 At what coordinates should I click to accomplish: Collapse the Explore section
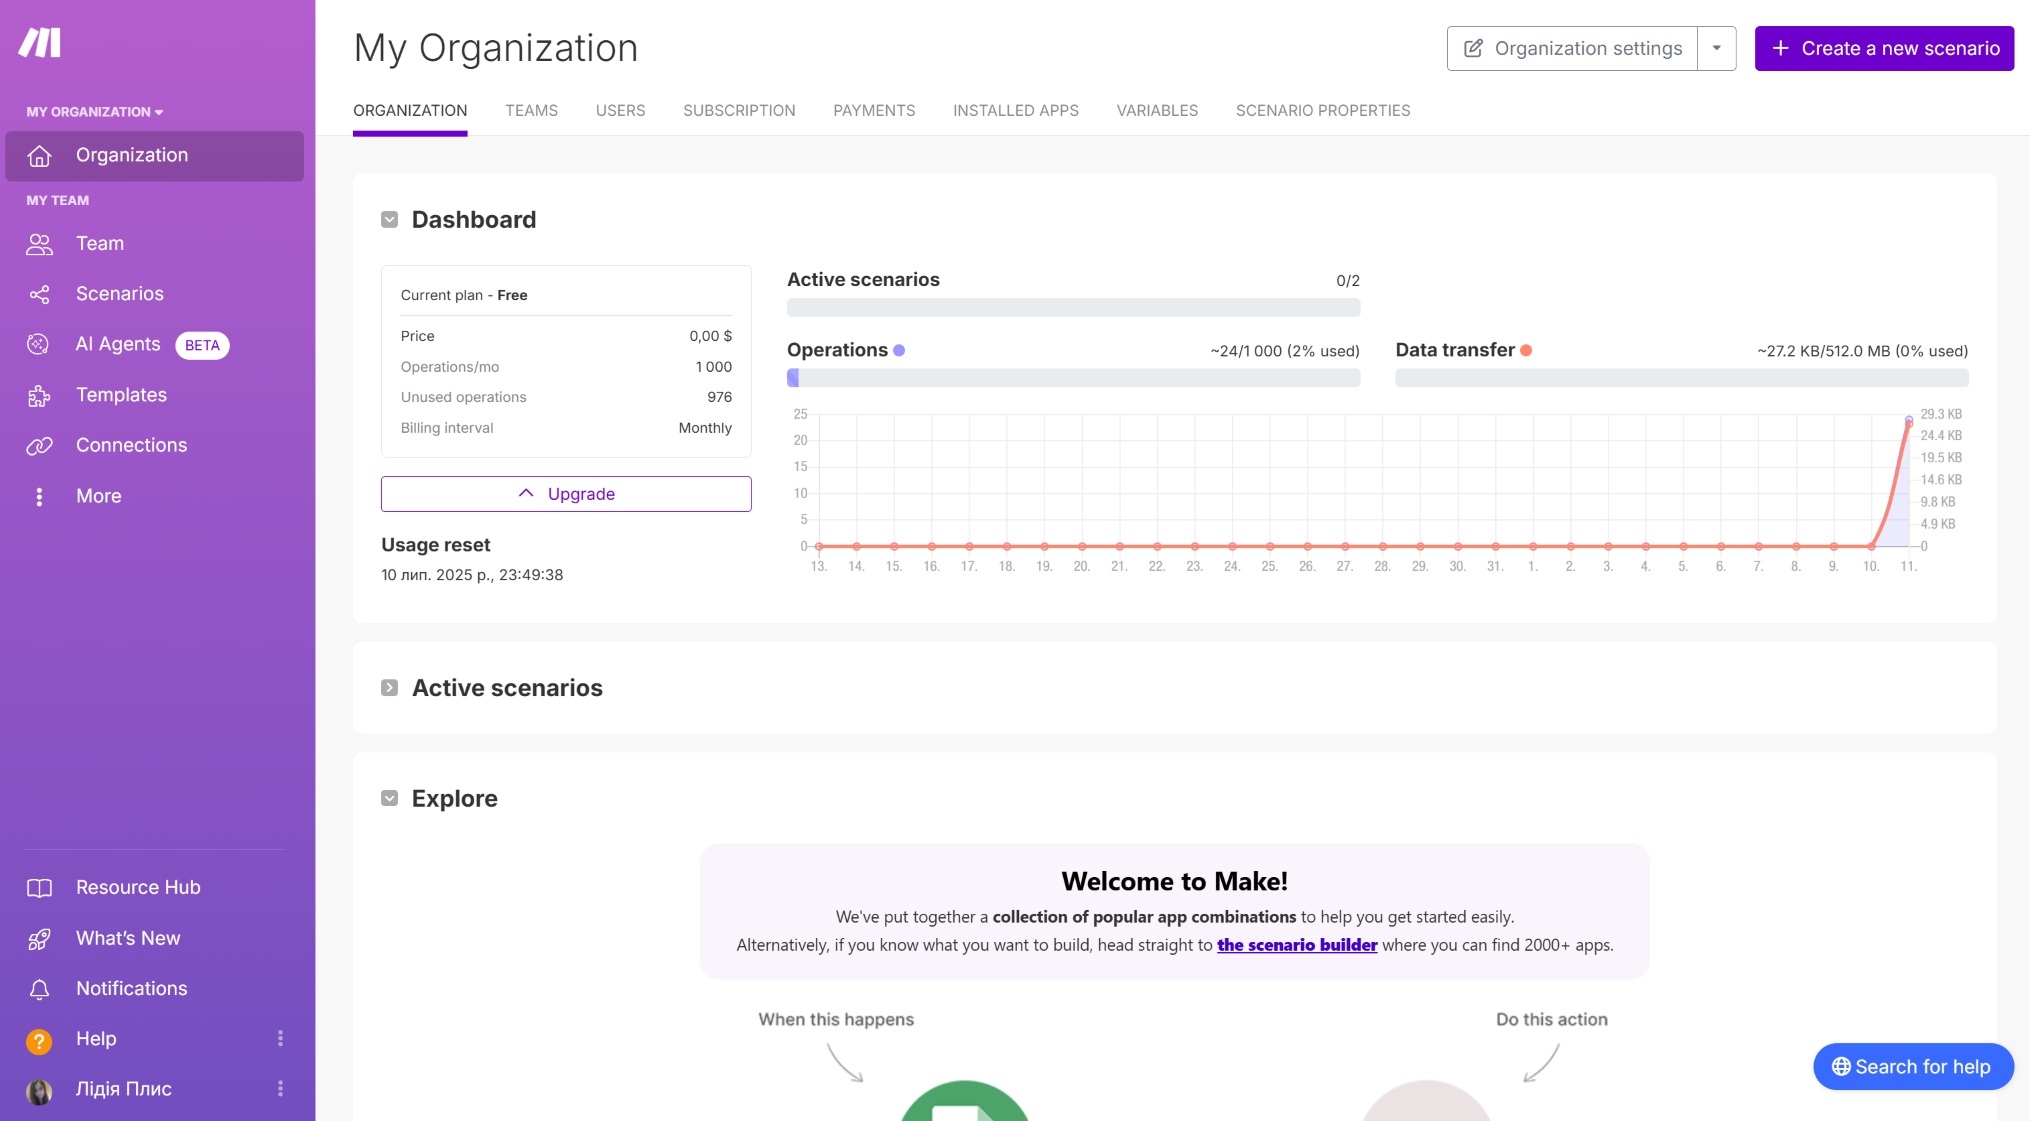coord(390,798)
